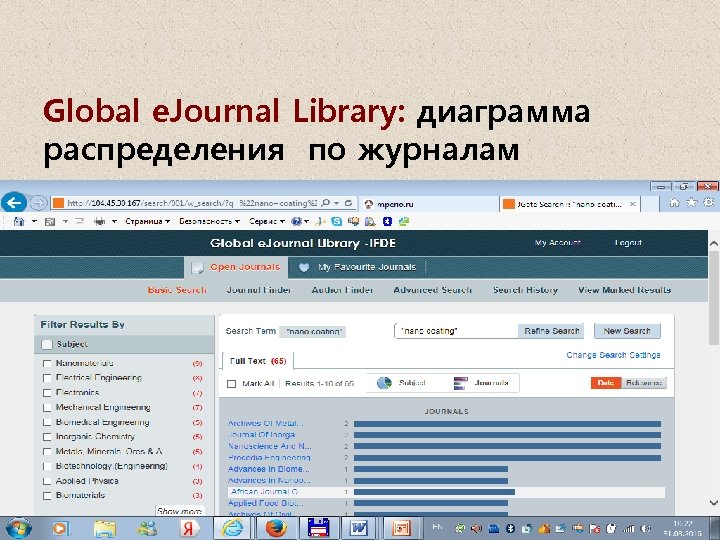Check the Electronics filter checkbox
720x540 pixels.
click(x=47, y=393)
